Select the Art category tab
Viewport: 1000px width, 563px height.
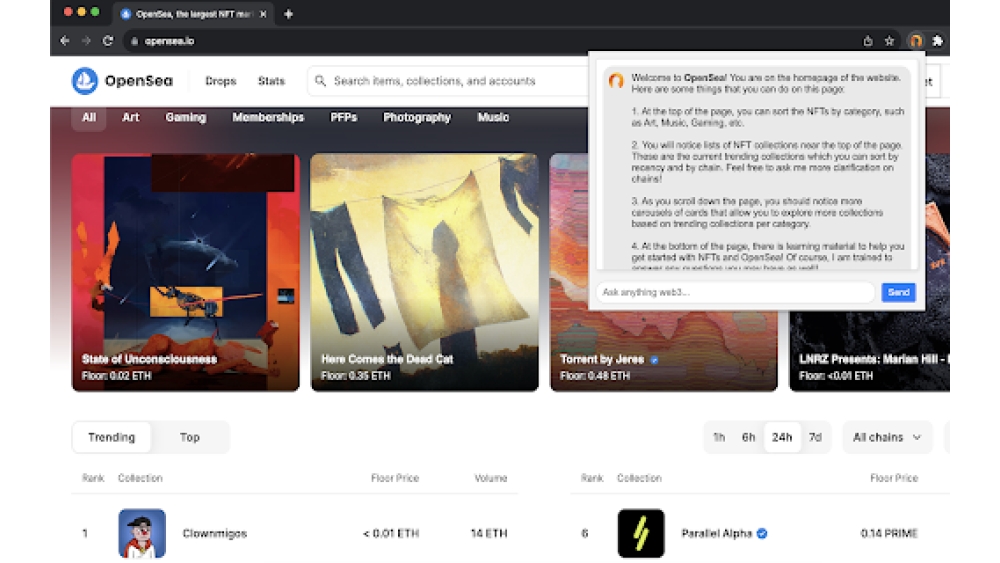pos(131,117)
